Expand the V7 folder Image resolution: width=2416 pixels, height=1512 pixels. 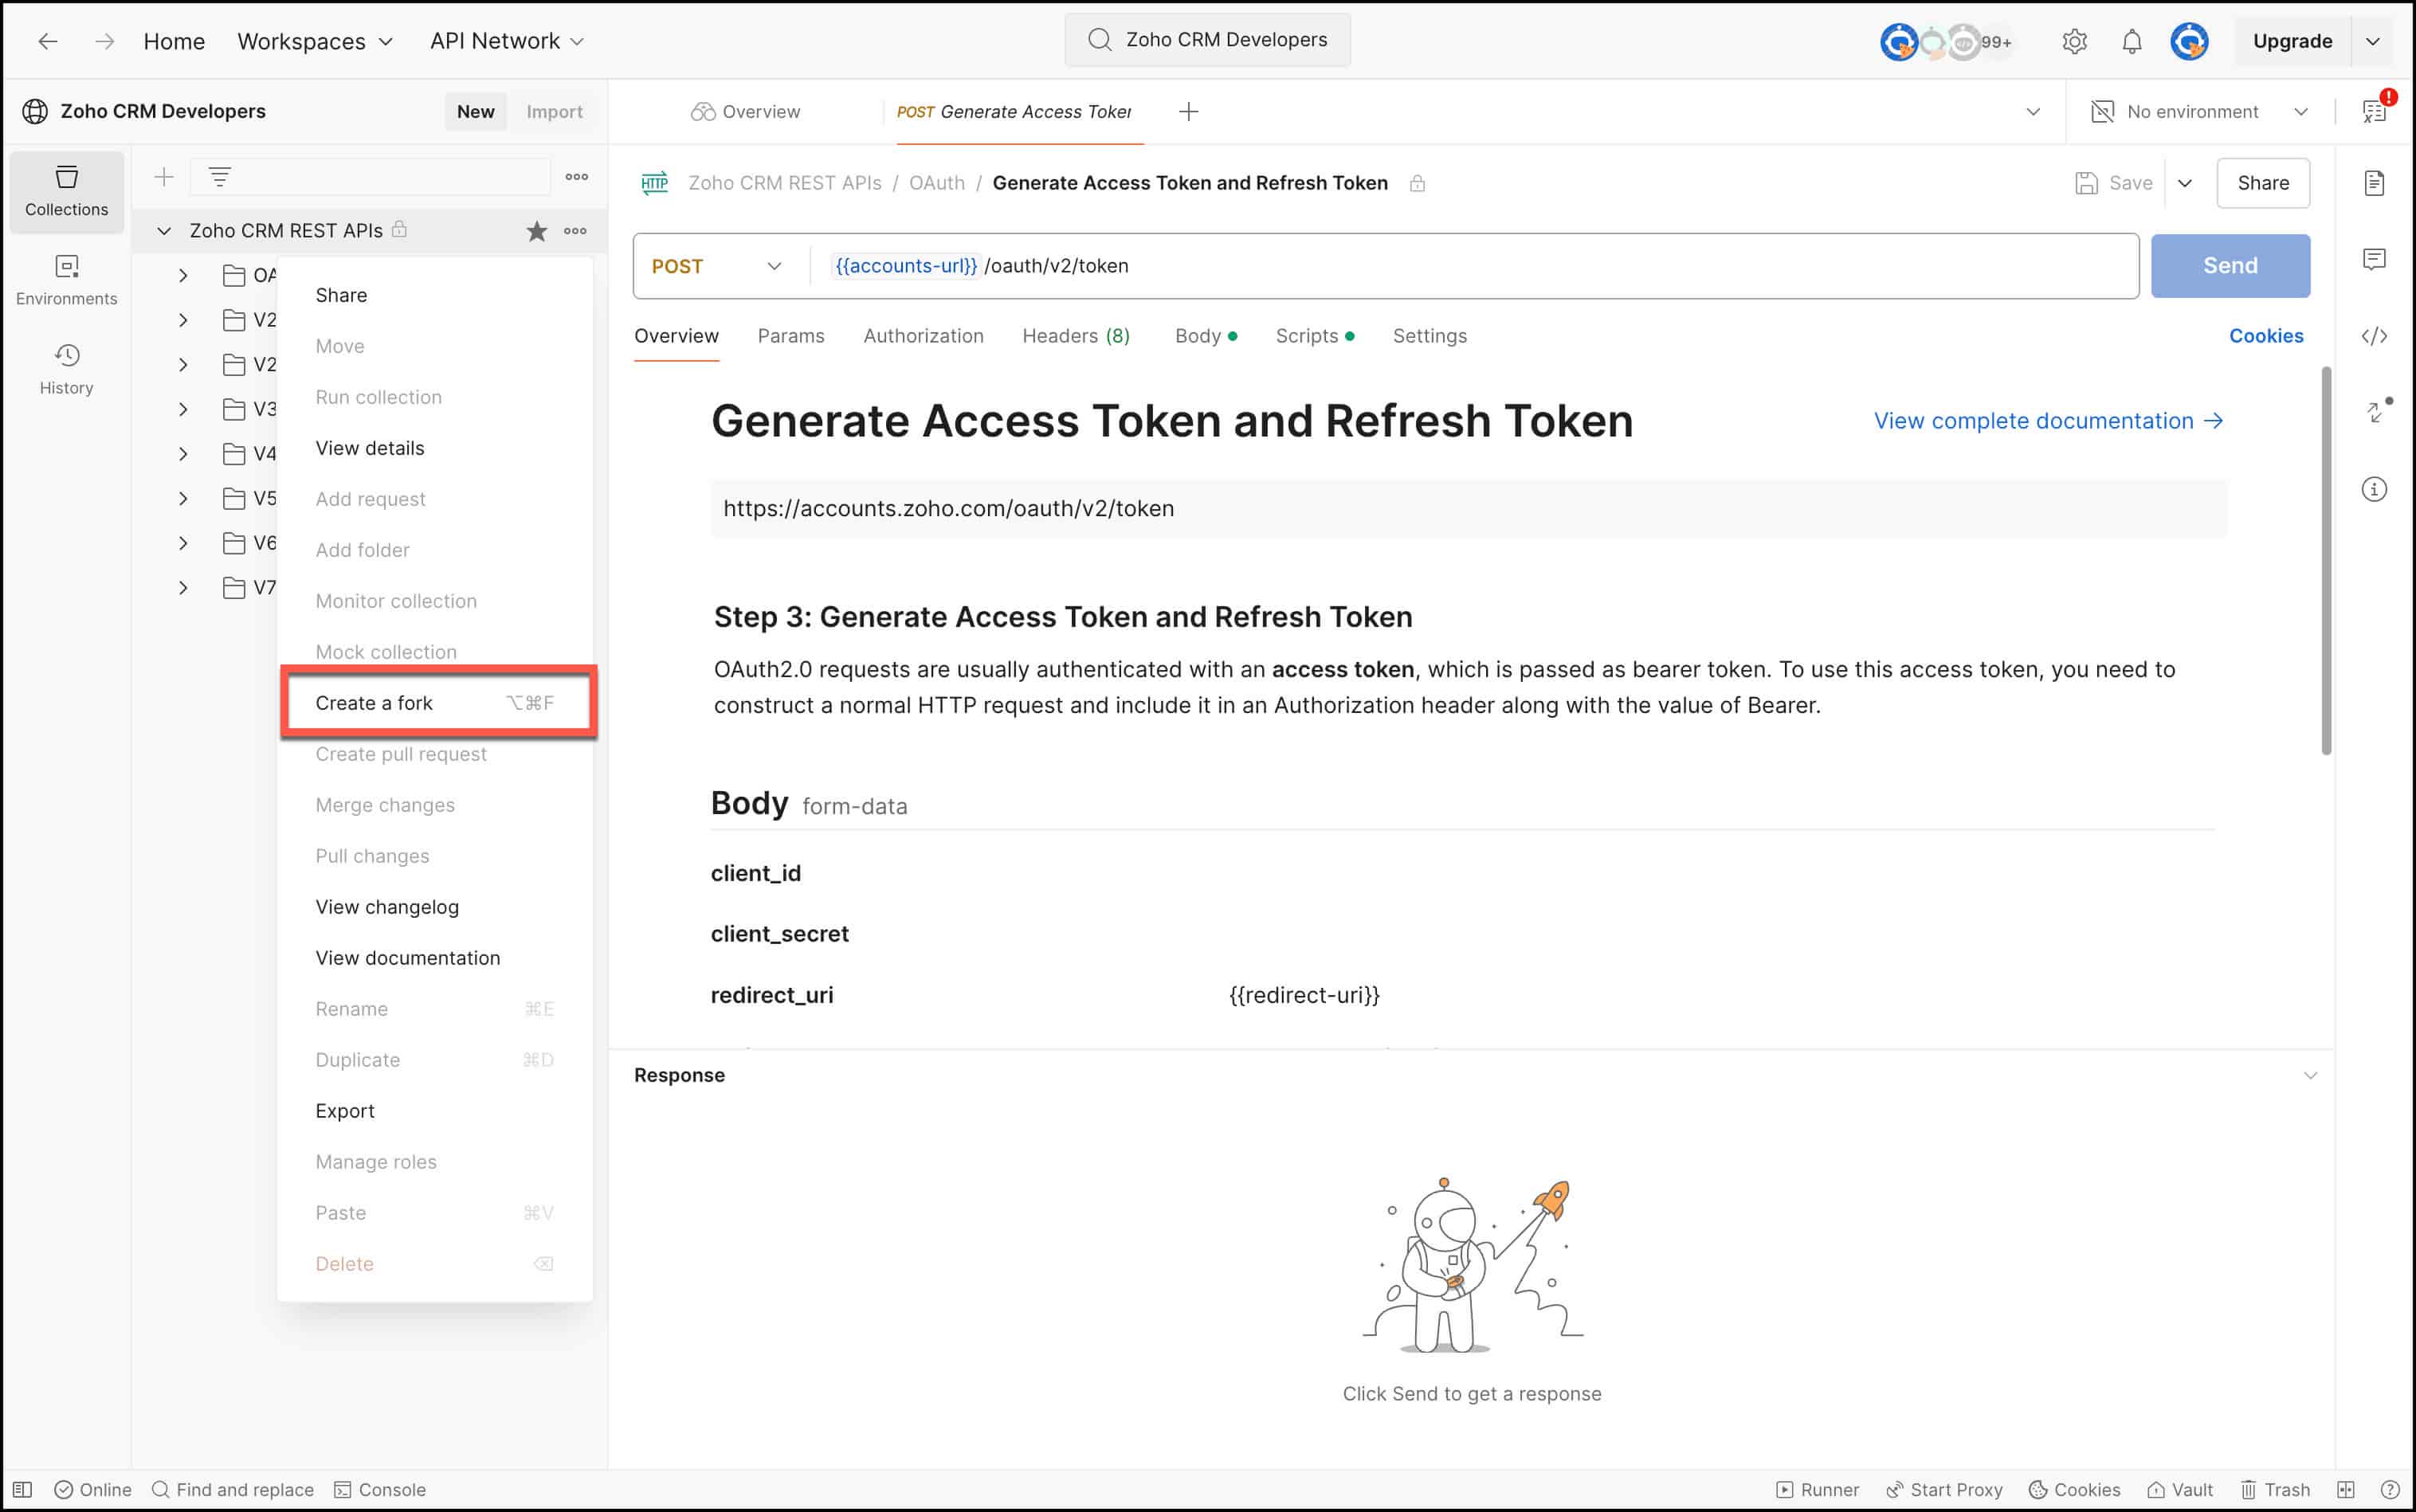tap(183, 588)
